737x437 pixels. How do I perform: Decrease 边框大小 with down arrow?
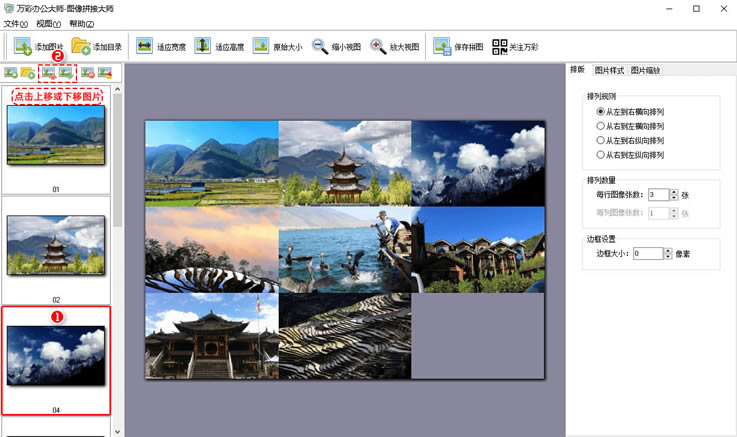(670, 257)
